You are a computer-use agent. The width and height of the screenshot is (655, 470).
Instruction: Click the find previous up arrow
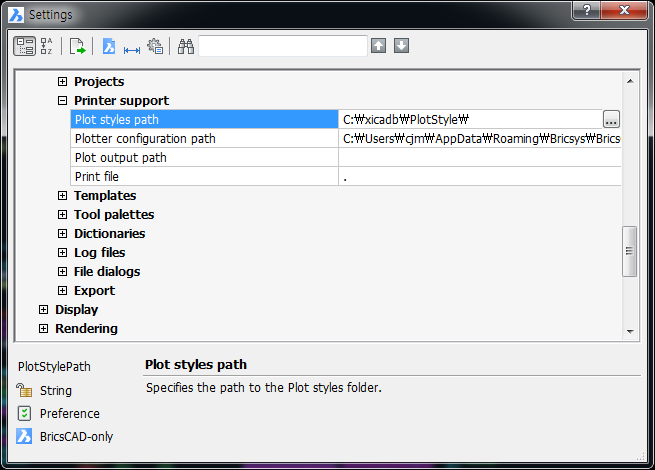tap(378, 46)
